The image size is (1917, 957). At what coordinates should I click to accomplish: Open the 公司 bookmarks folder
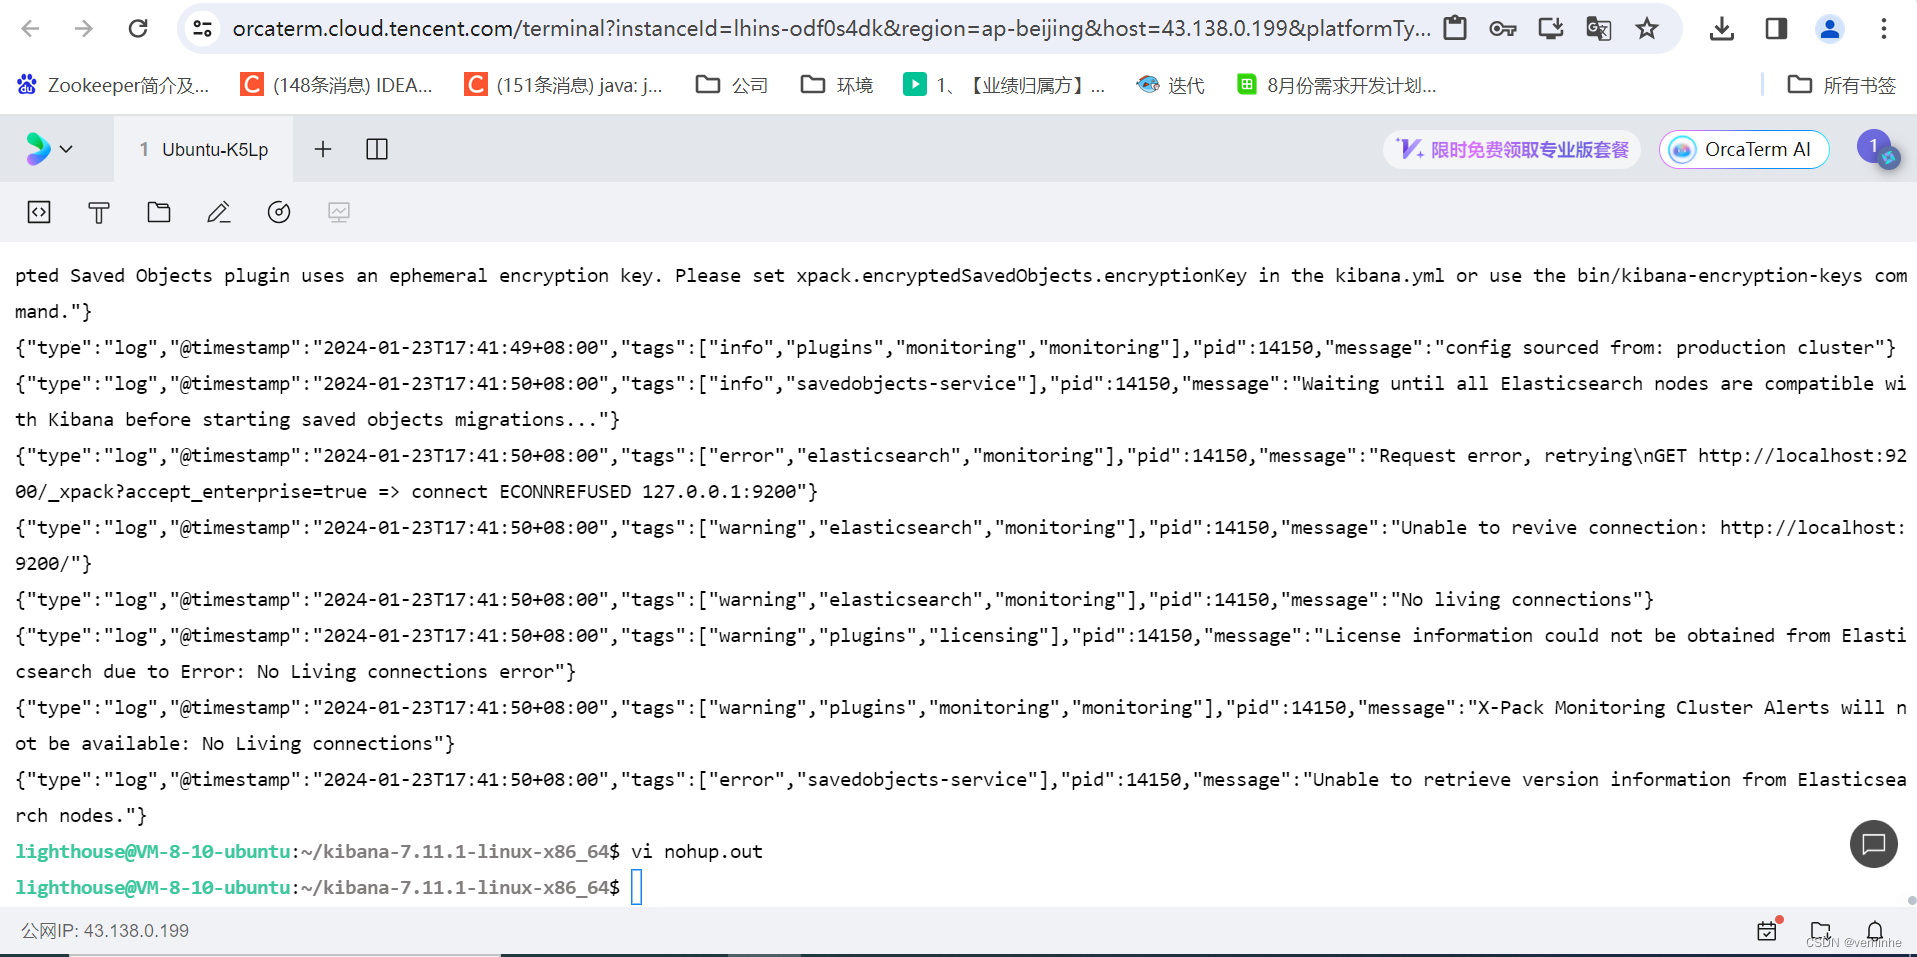(x=731, y=85)
